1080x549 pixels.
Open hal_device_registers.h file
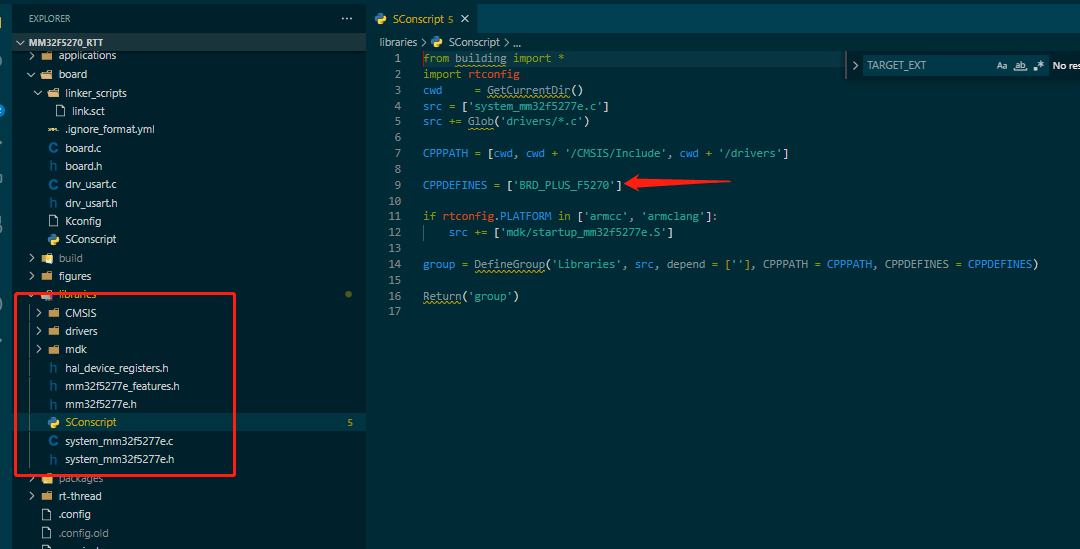point(116,368)
